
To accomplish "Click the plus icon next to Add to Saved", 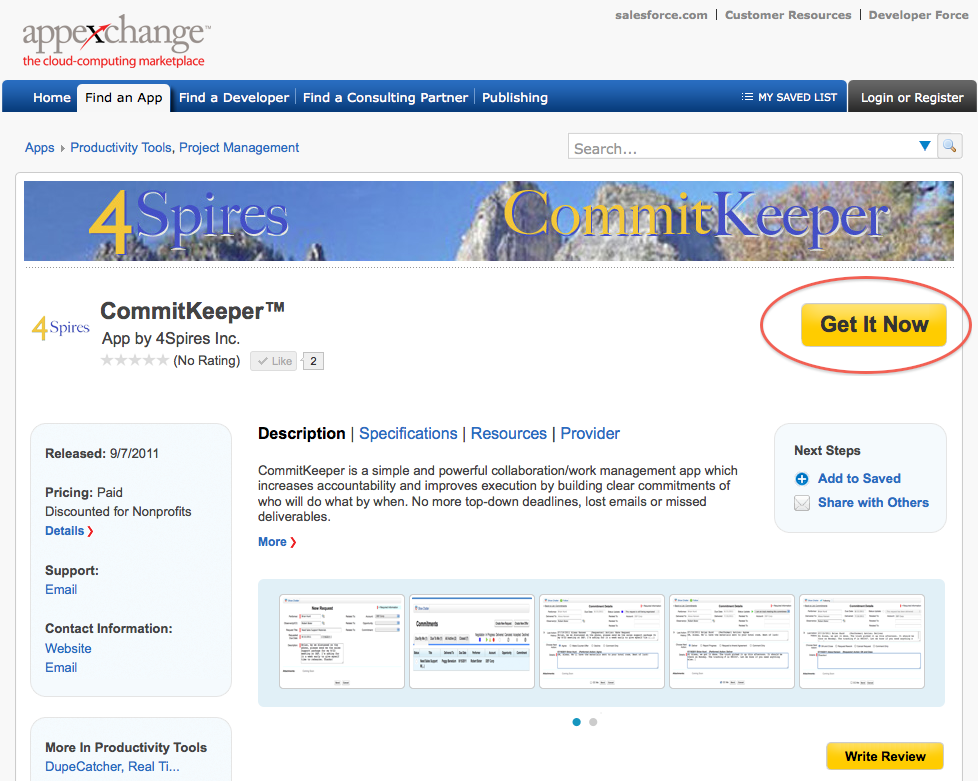I will [802, 479].
